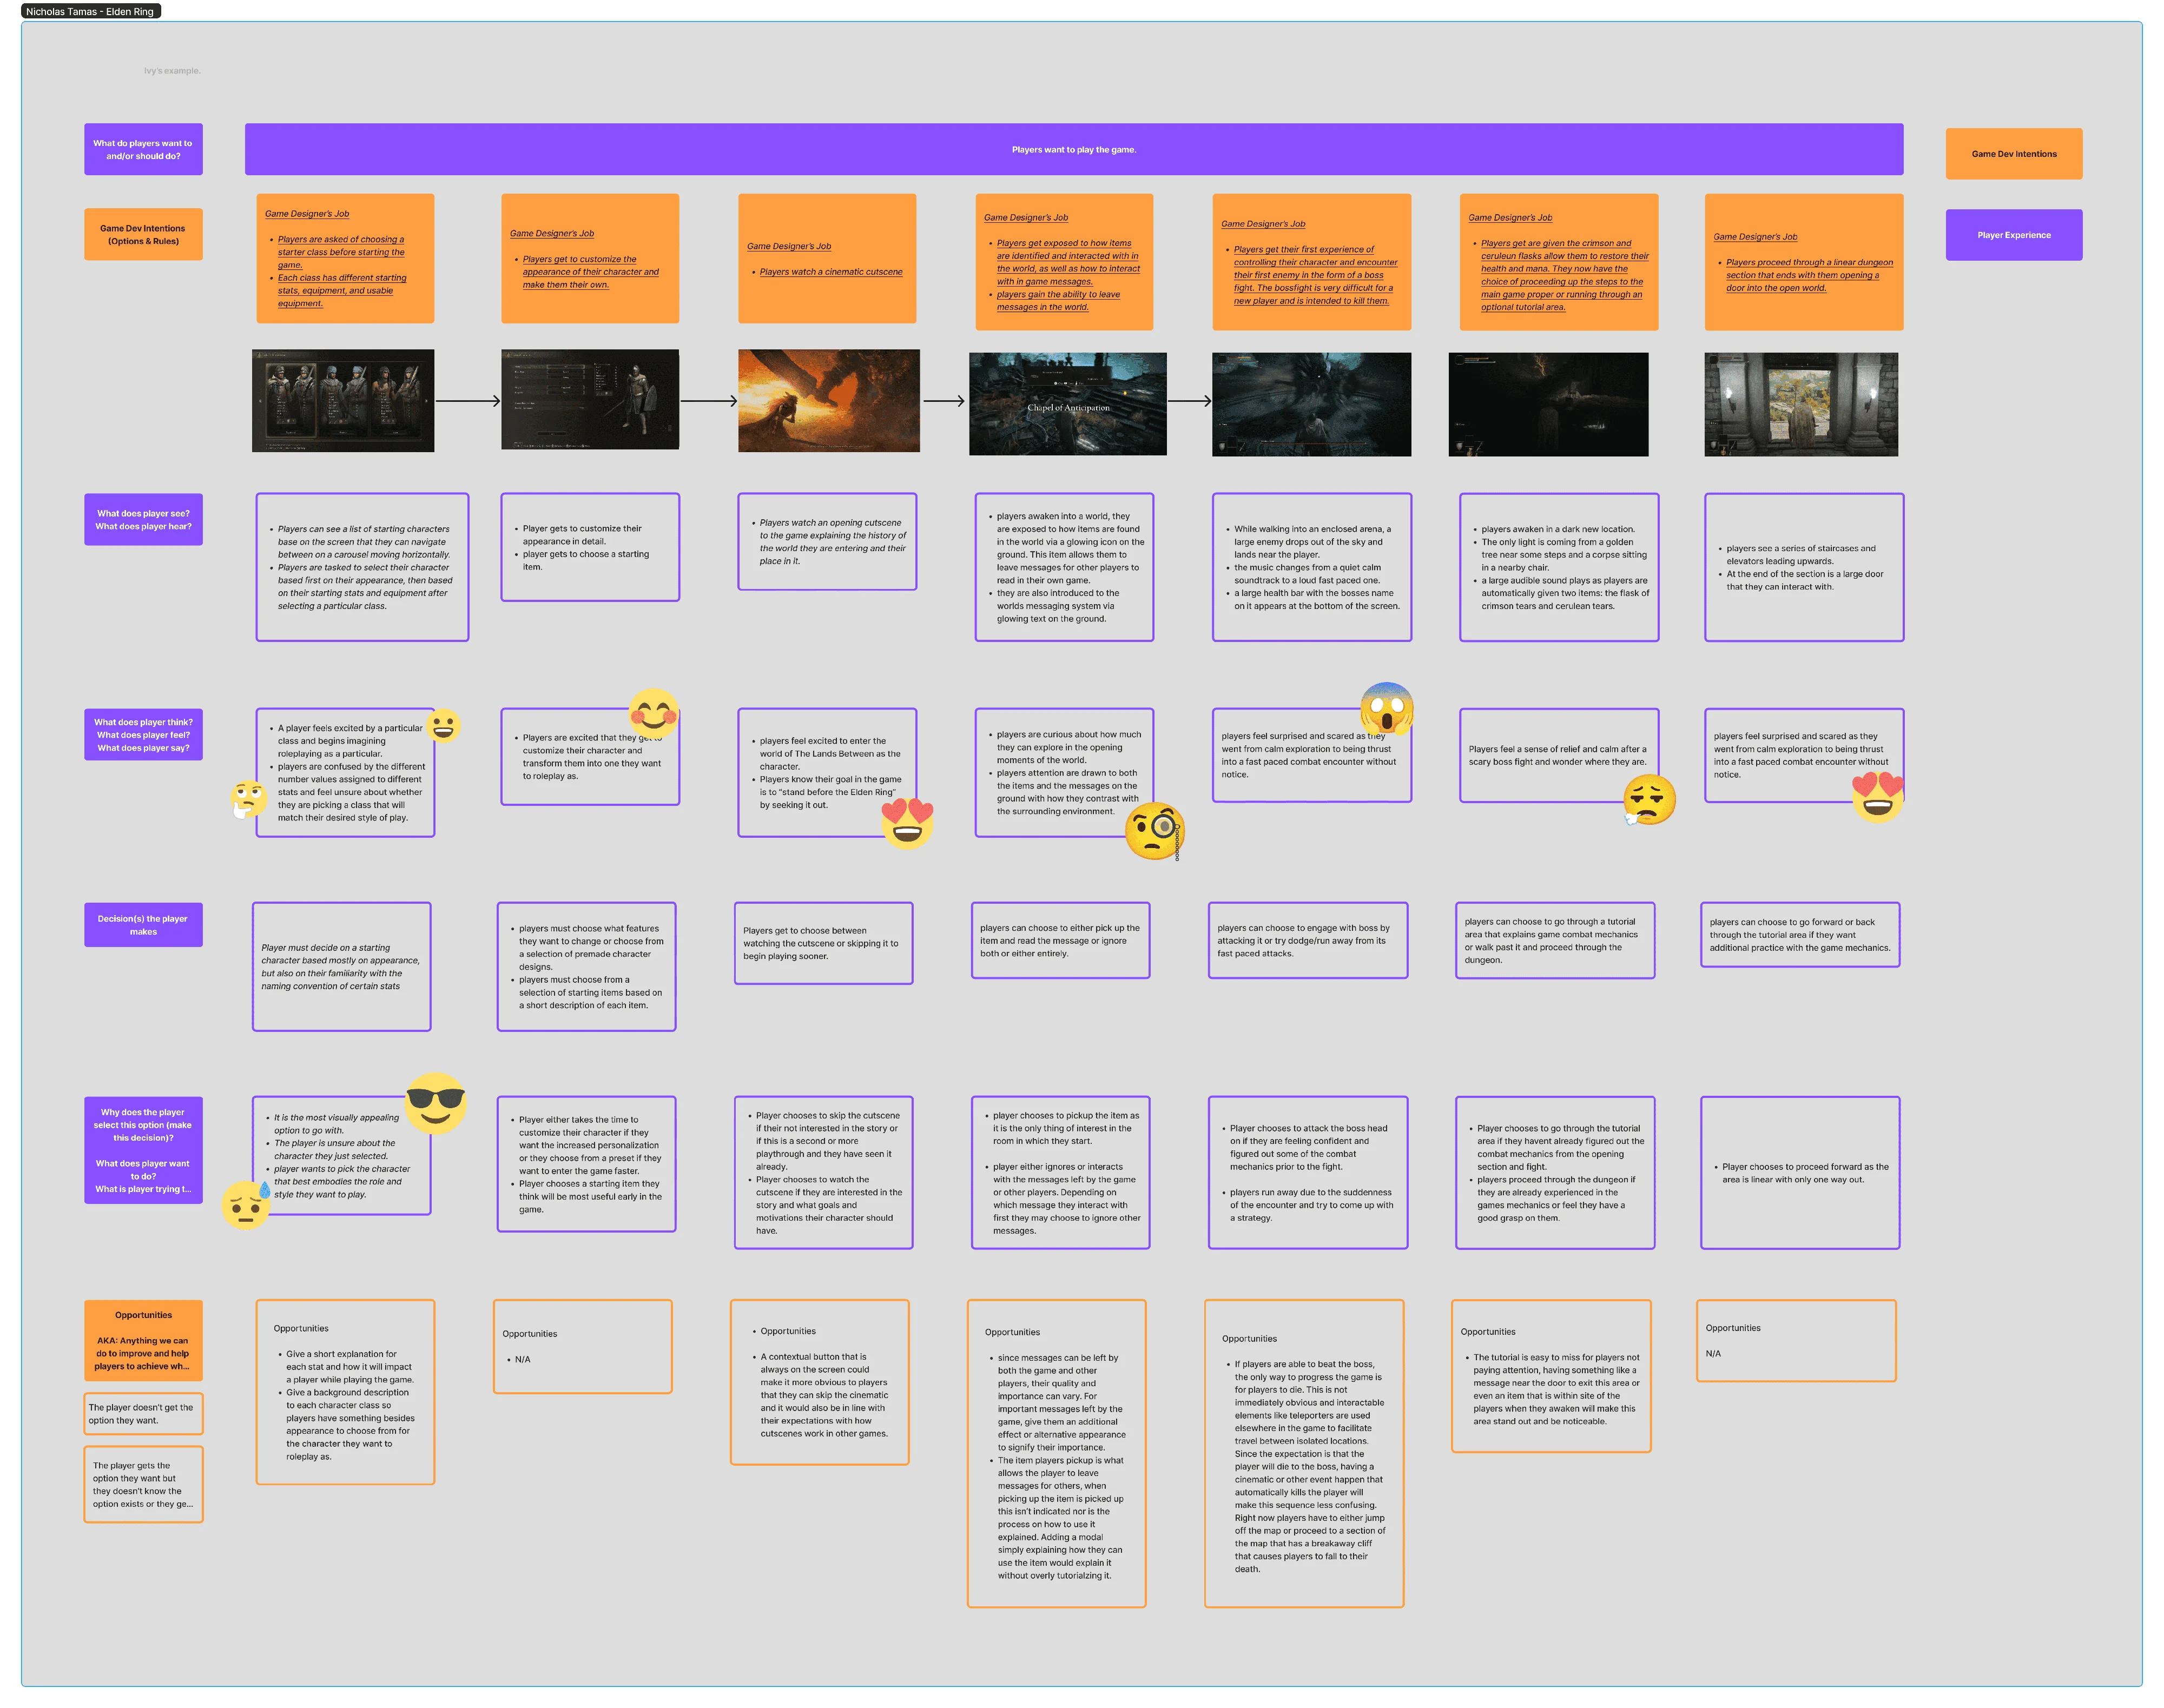Click the Chapel of Anticipation screenshot
Image resolution: width=2164 pixels, height=1708 pixels.
(x=1067, y=403)
